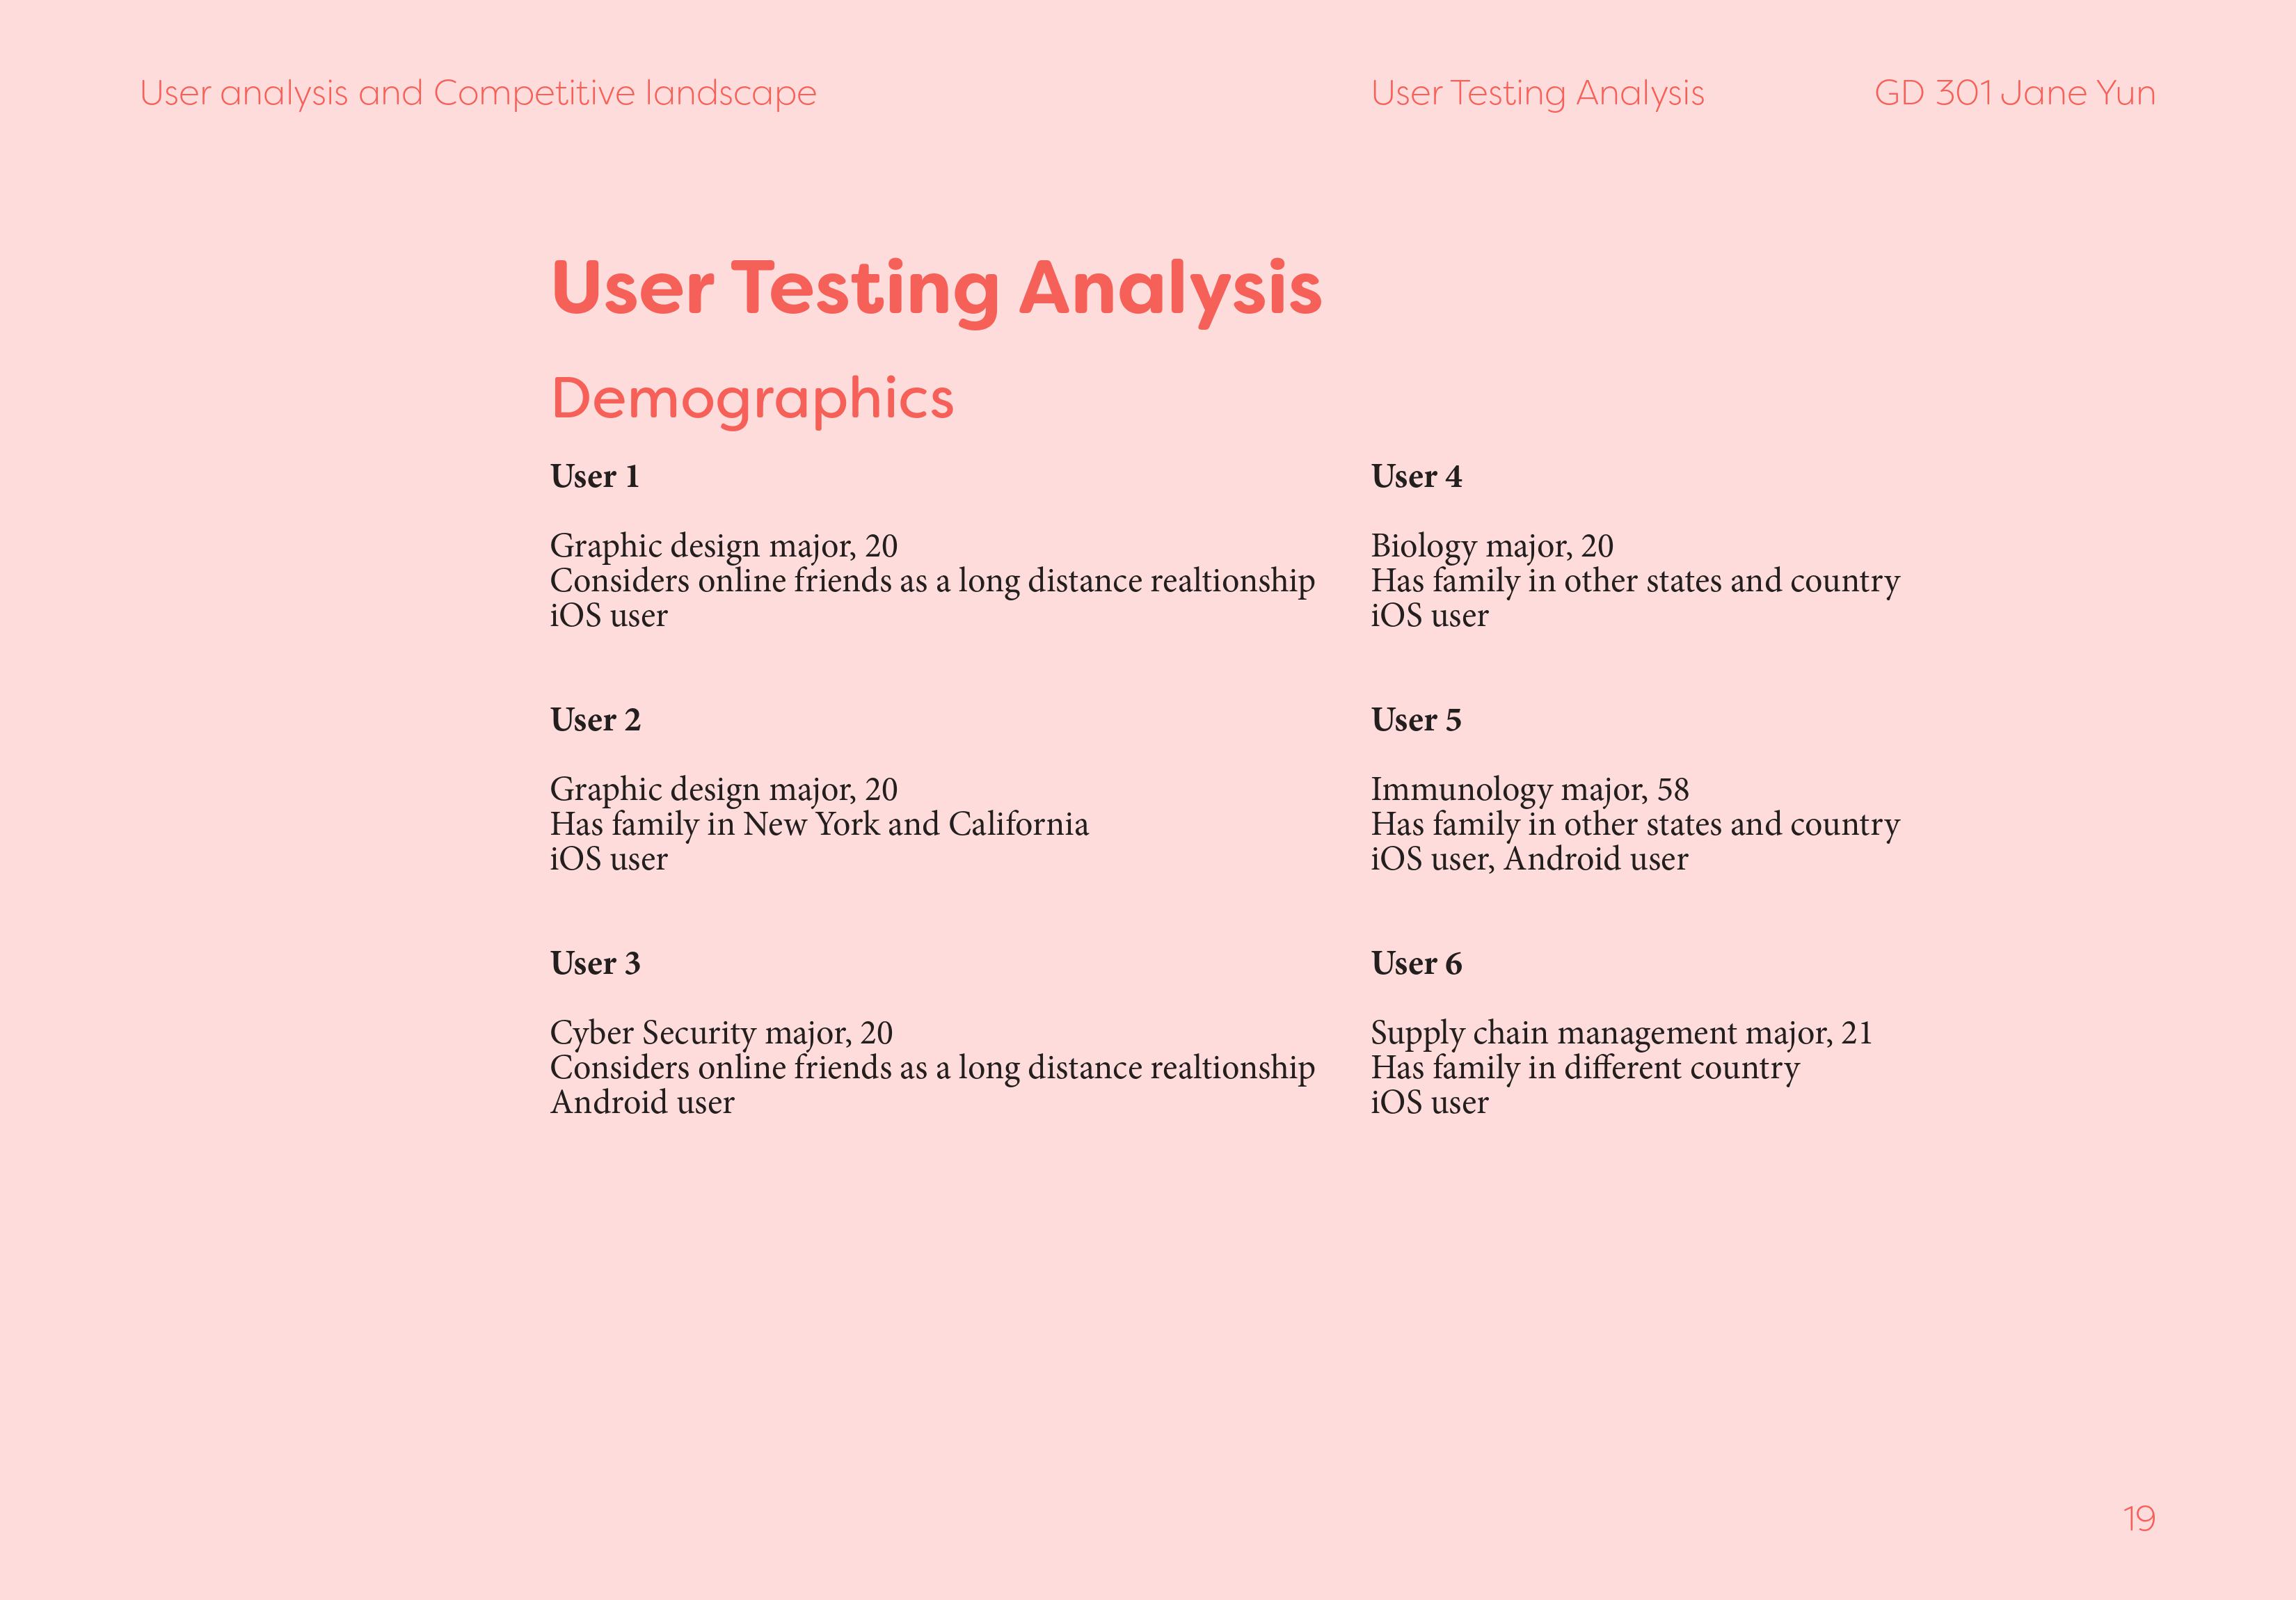Click the User 5 heading

[x=1416, y=720]
